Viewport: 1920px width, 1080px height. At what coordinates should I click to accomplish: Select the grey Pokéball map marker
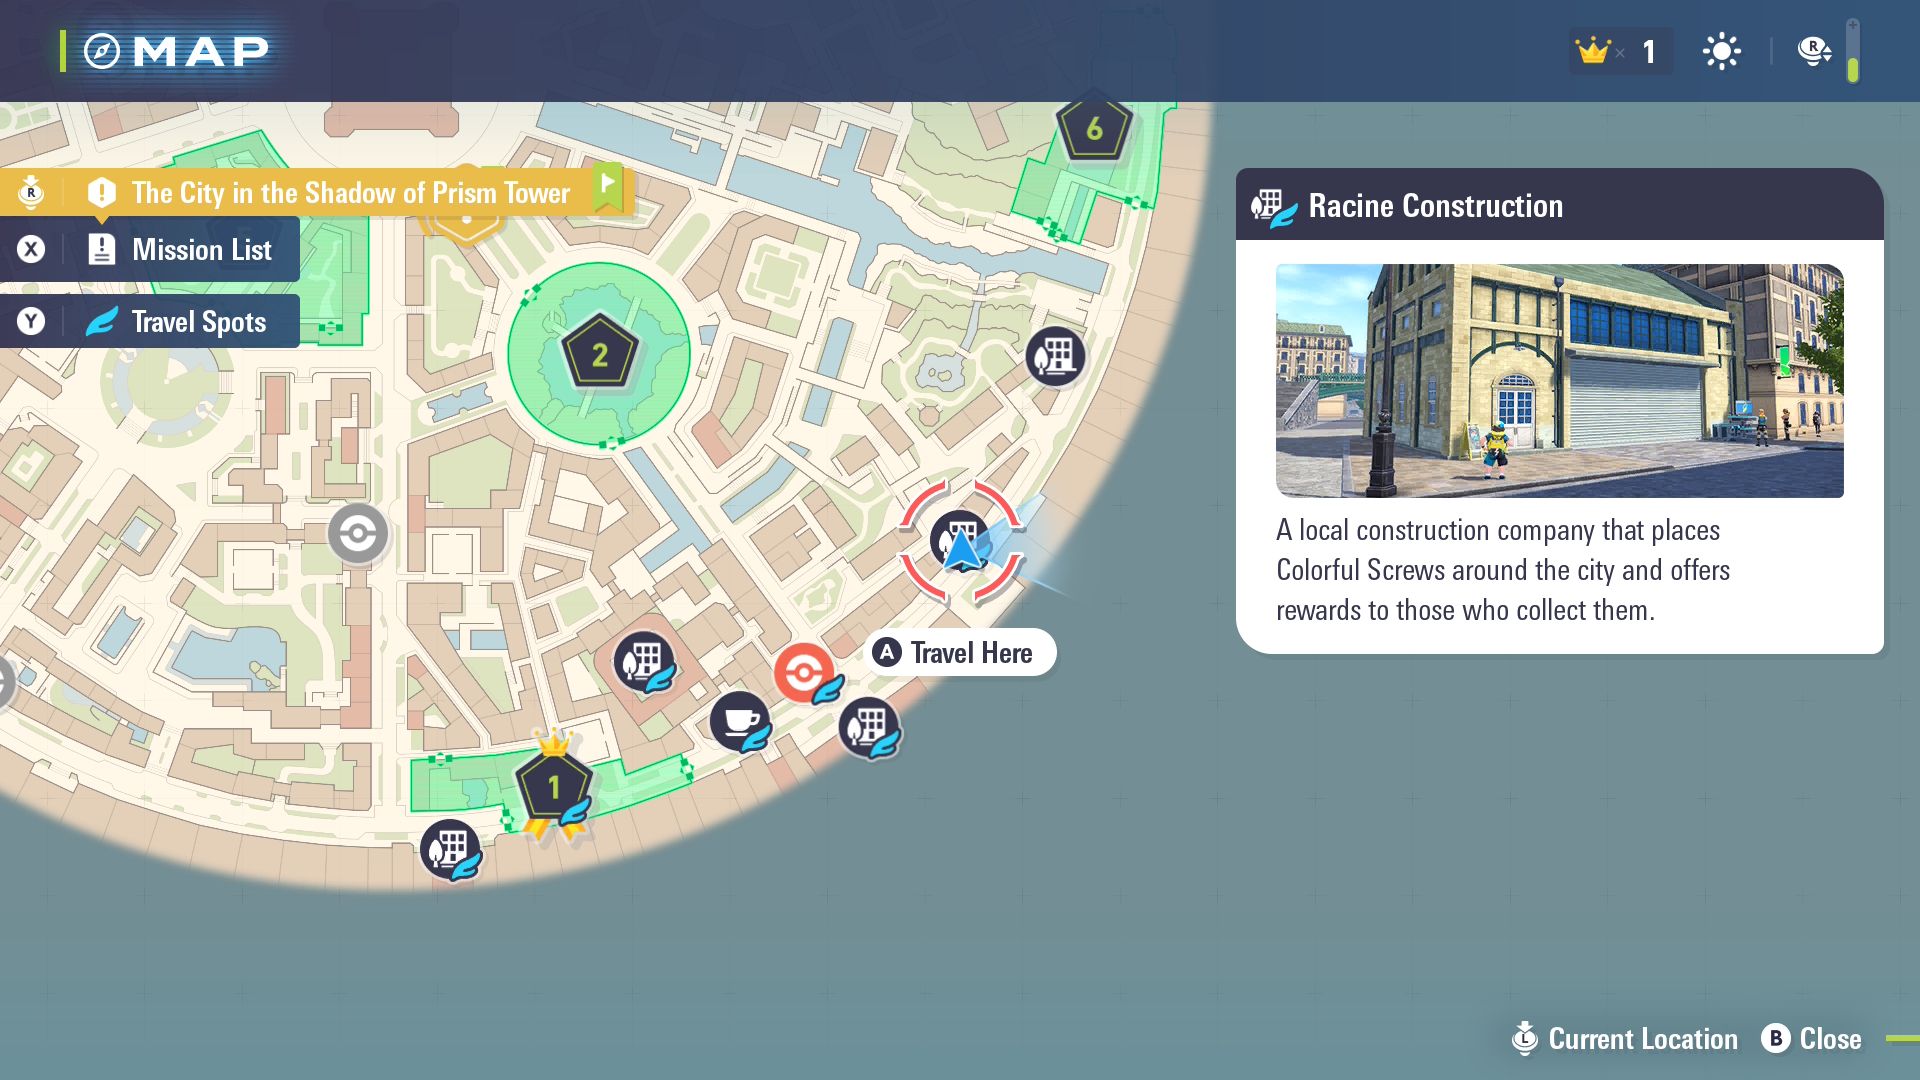(x=358, y=533)
